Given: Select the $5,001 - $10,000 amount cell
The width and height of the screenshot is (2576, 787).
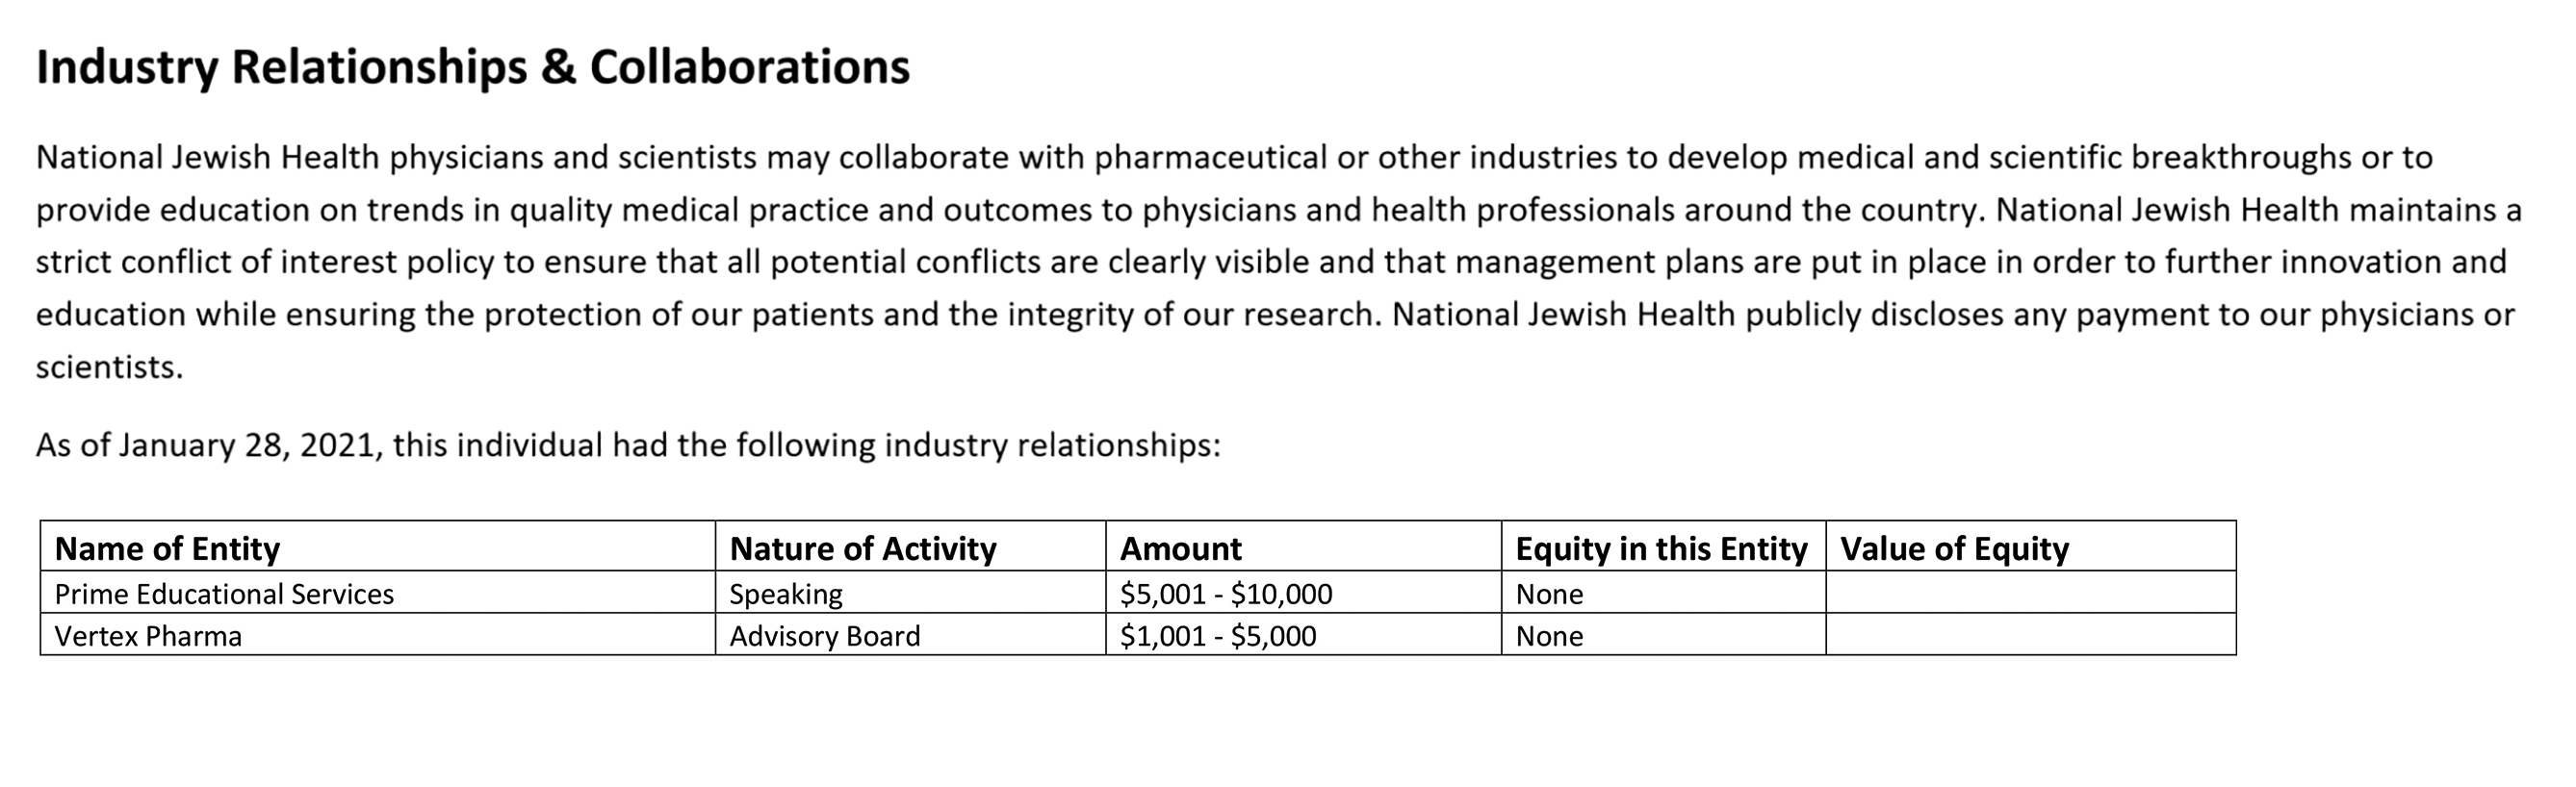Looking at the screenshot, I should (1226, 594).
